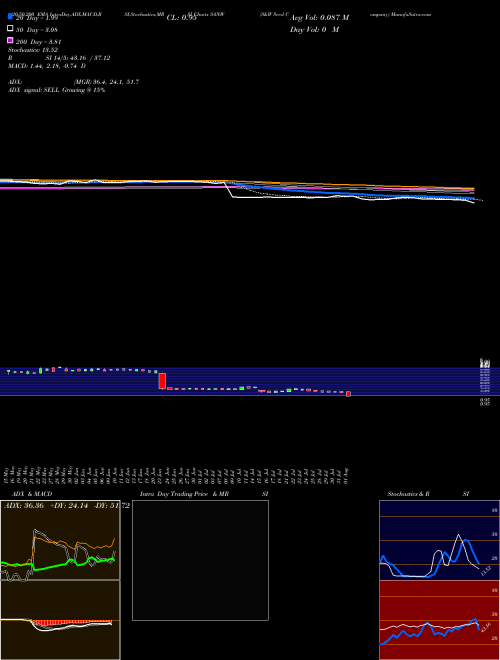Click the 'Avg Vol: 0.087 M' label
The width and height of the screenshot is (500, 660).
click(x=319, y=18)
